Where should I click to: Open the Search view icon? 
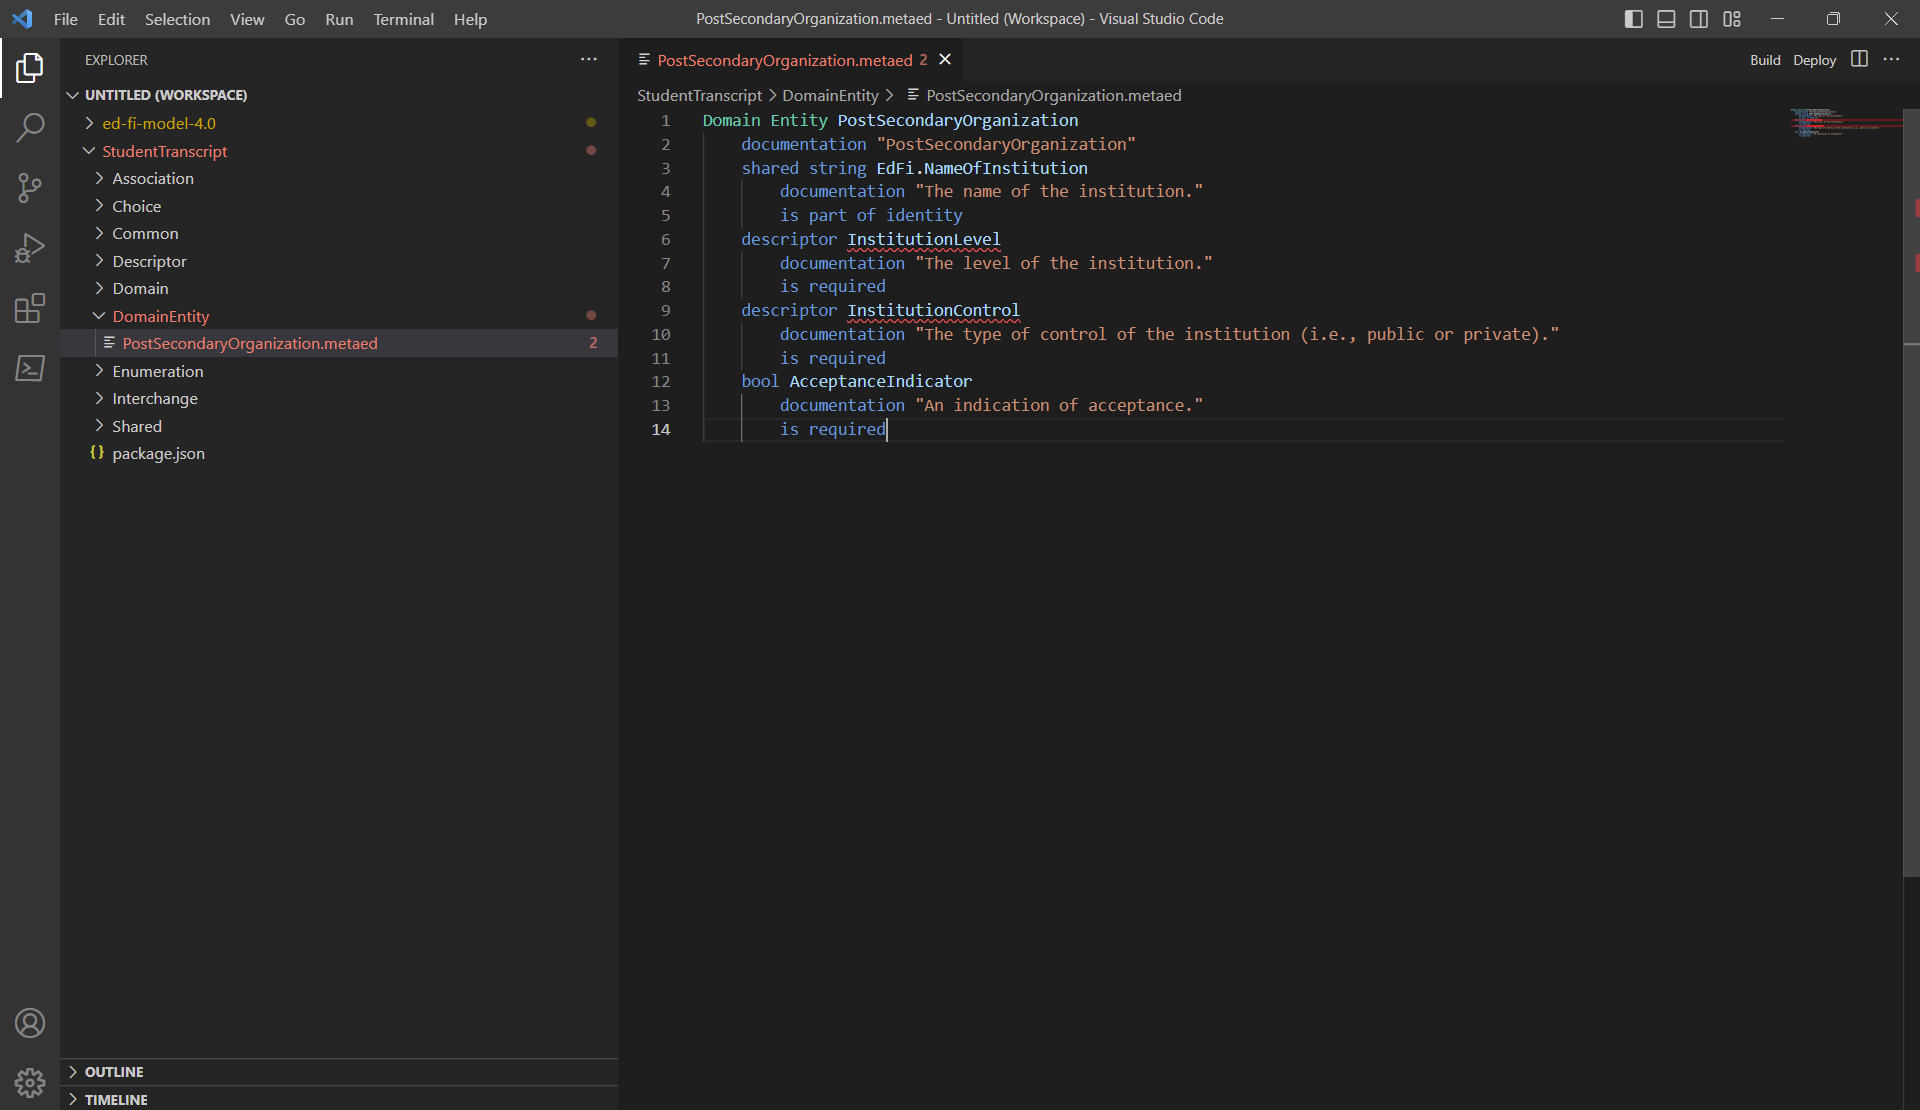pyautogui.click(x=30, y=128)
